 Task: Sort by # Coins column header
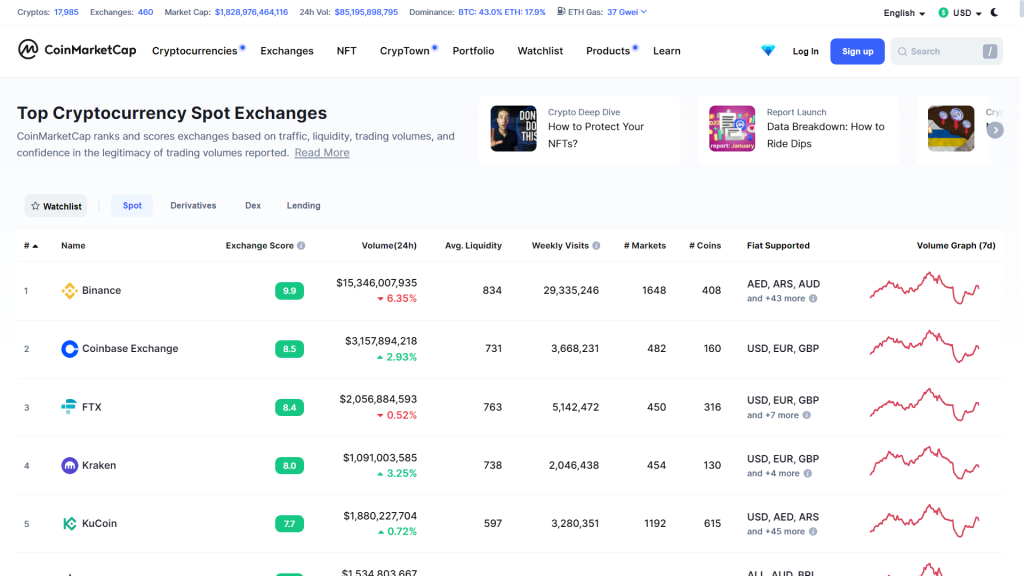point(705,246)
